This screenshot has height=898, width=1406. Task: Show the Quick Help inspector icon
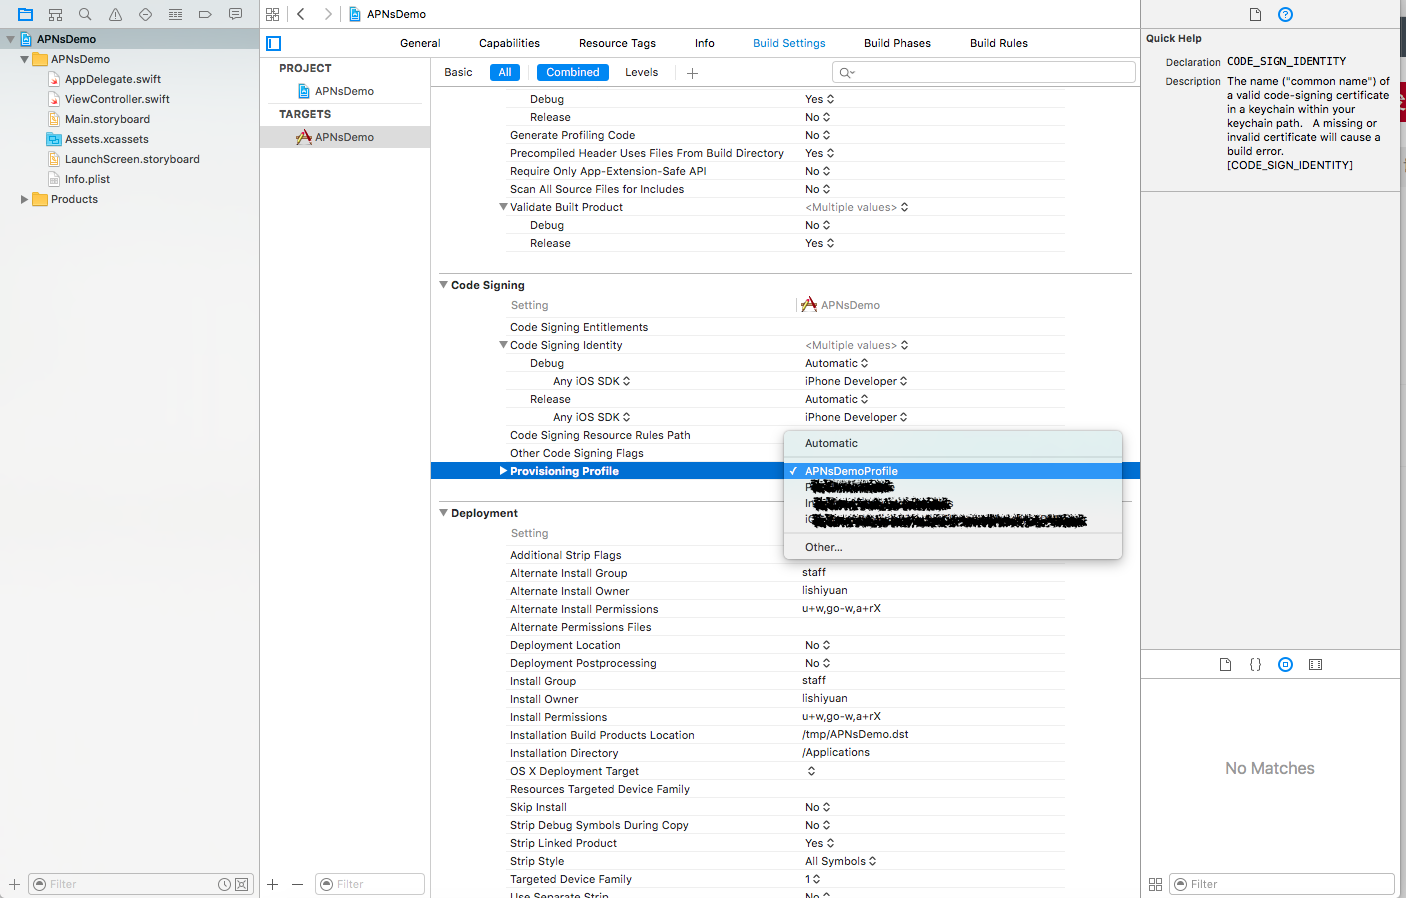pyautogui.click(x=1285, y=14)
